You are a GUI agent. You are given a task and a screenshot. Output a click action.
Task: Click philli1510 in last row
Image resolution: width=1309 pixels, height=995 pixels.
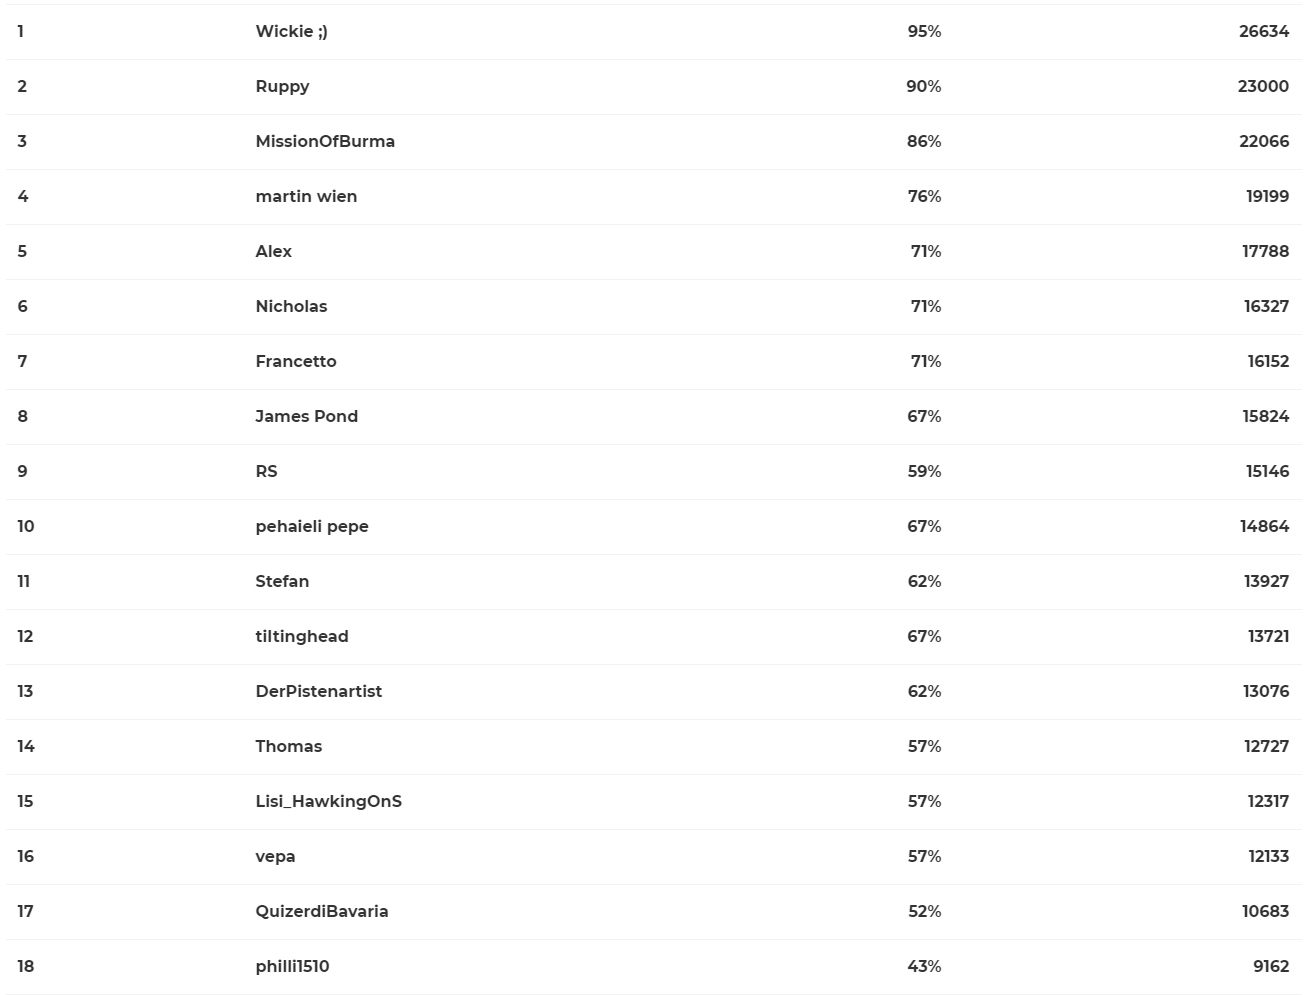[x=292, y=967]
